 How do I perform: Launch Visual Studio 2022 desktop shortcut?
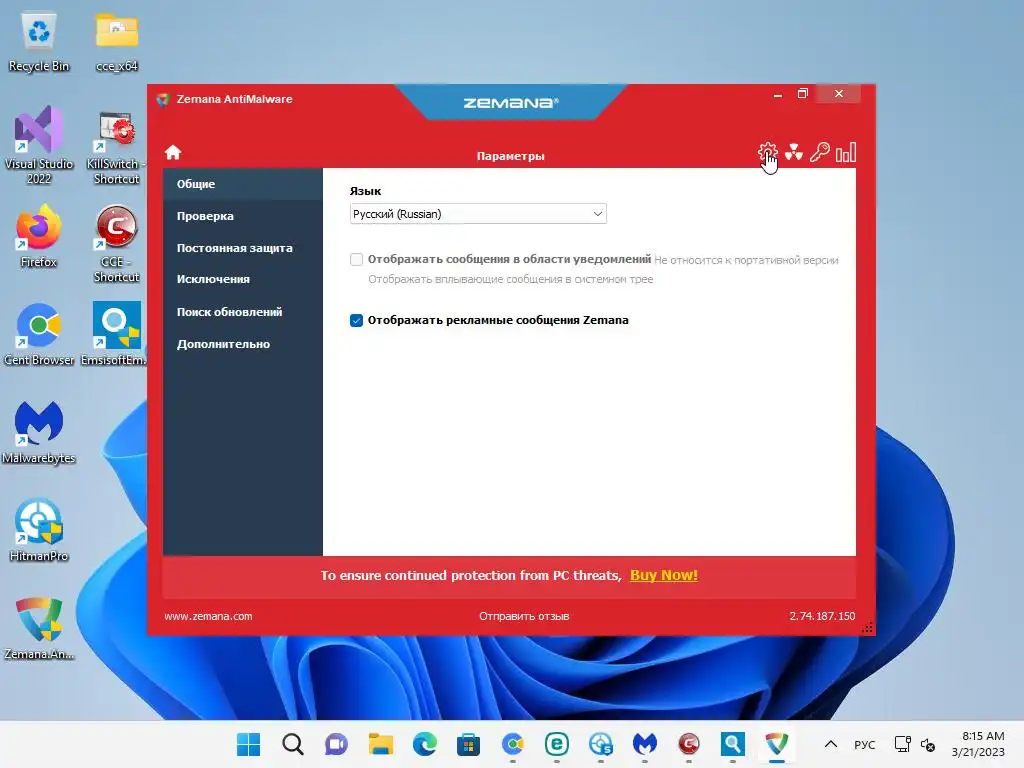pyautogui.click(x=39, y=146)
